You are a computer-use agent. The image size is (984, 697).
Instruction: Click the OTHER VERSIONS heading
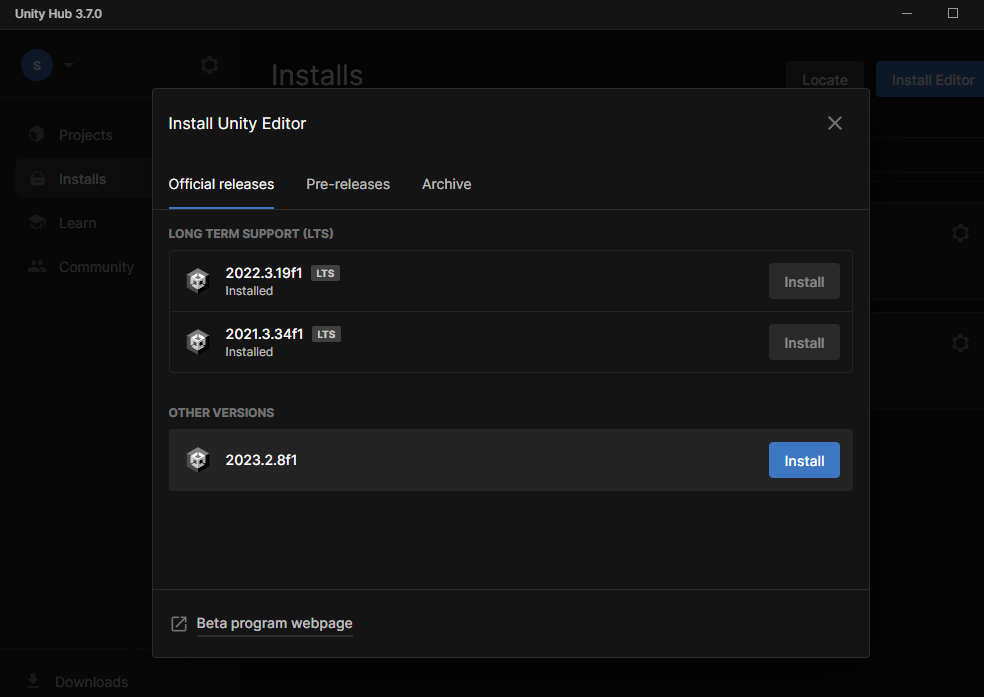point(221,413)
